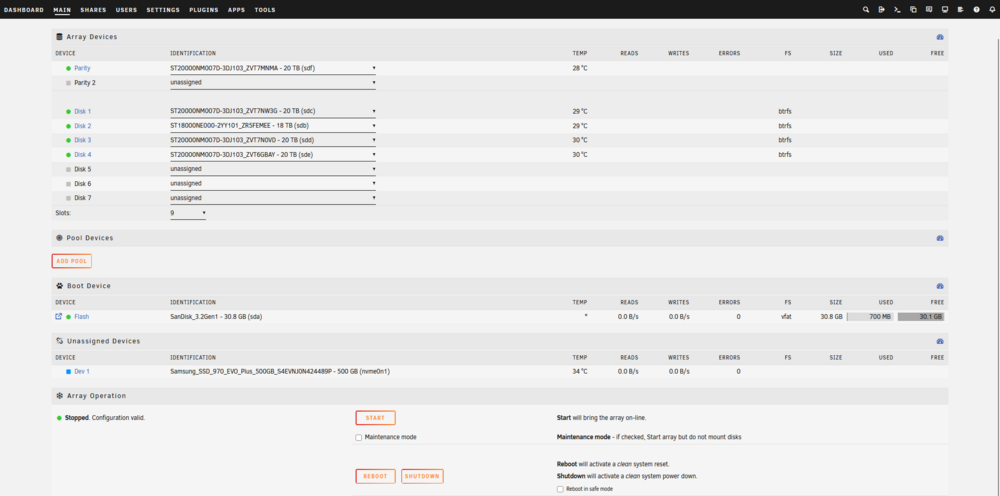Go to the Dashboard menu
The image size is (1000, 496).
24,10
